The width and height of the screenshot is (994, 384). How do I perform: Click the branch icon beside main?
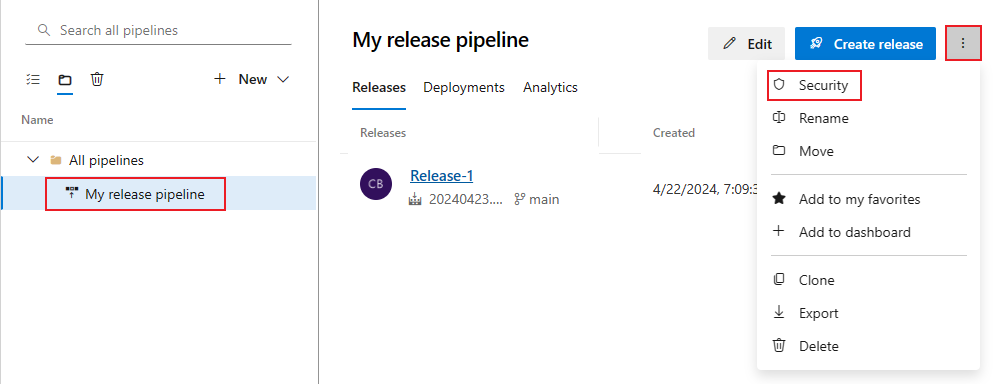pyautogui.click(x=520, y=200)
